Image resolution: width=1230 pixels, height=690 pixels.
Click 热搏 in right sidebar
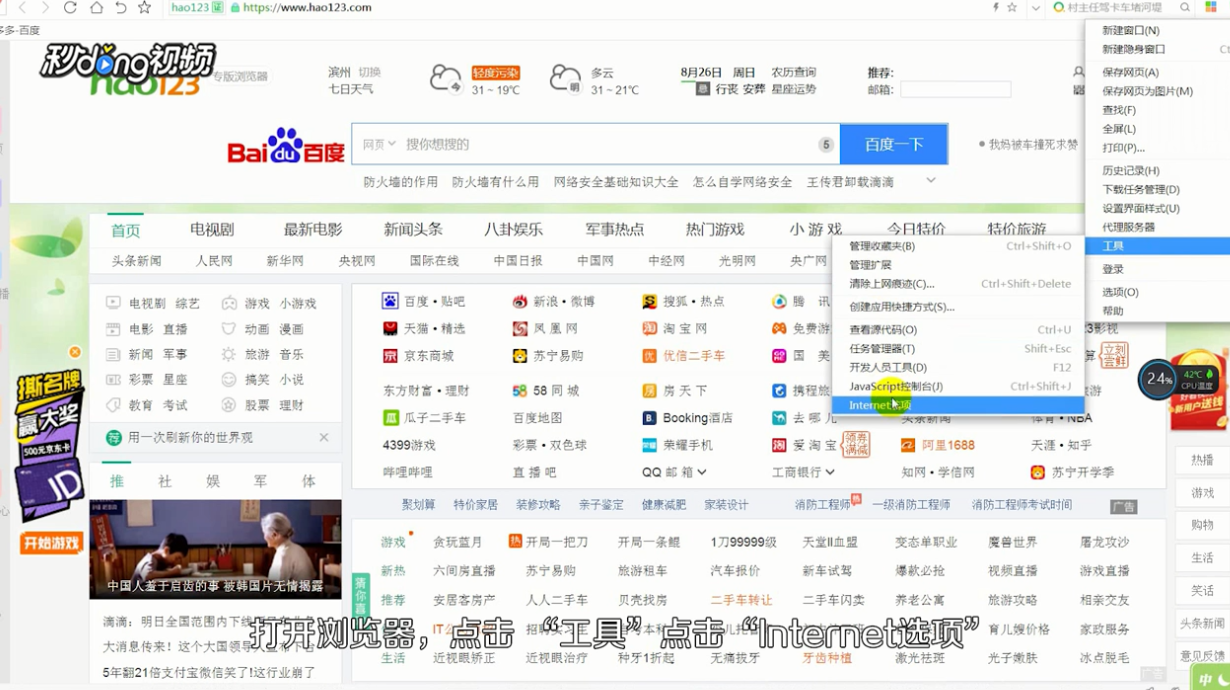tap(1202, 460)
